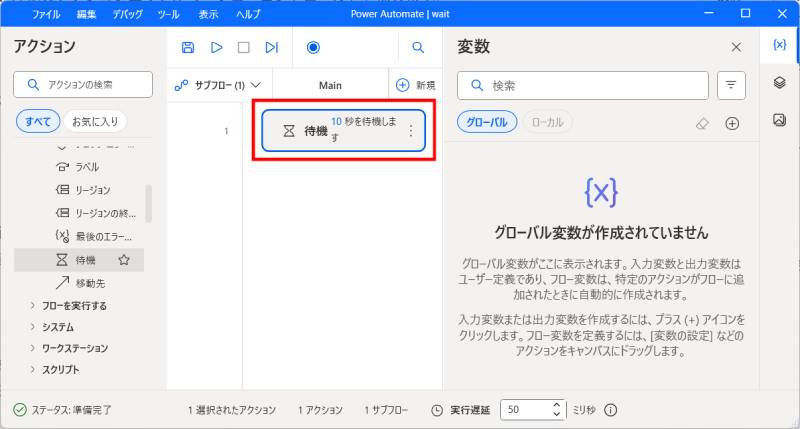Screen dimensions: 800x429
Task: Open the search magnifier in the flow toolbar
Action: (418, 47)
